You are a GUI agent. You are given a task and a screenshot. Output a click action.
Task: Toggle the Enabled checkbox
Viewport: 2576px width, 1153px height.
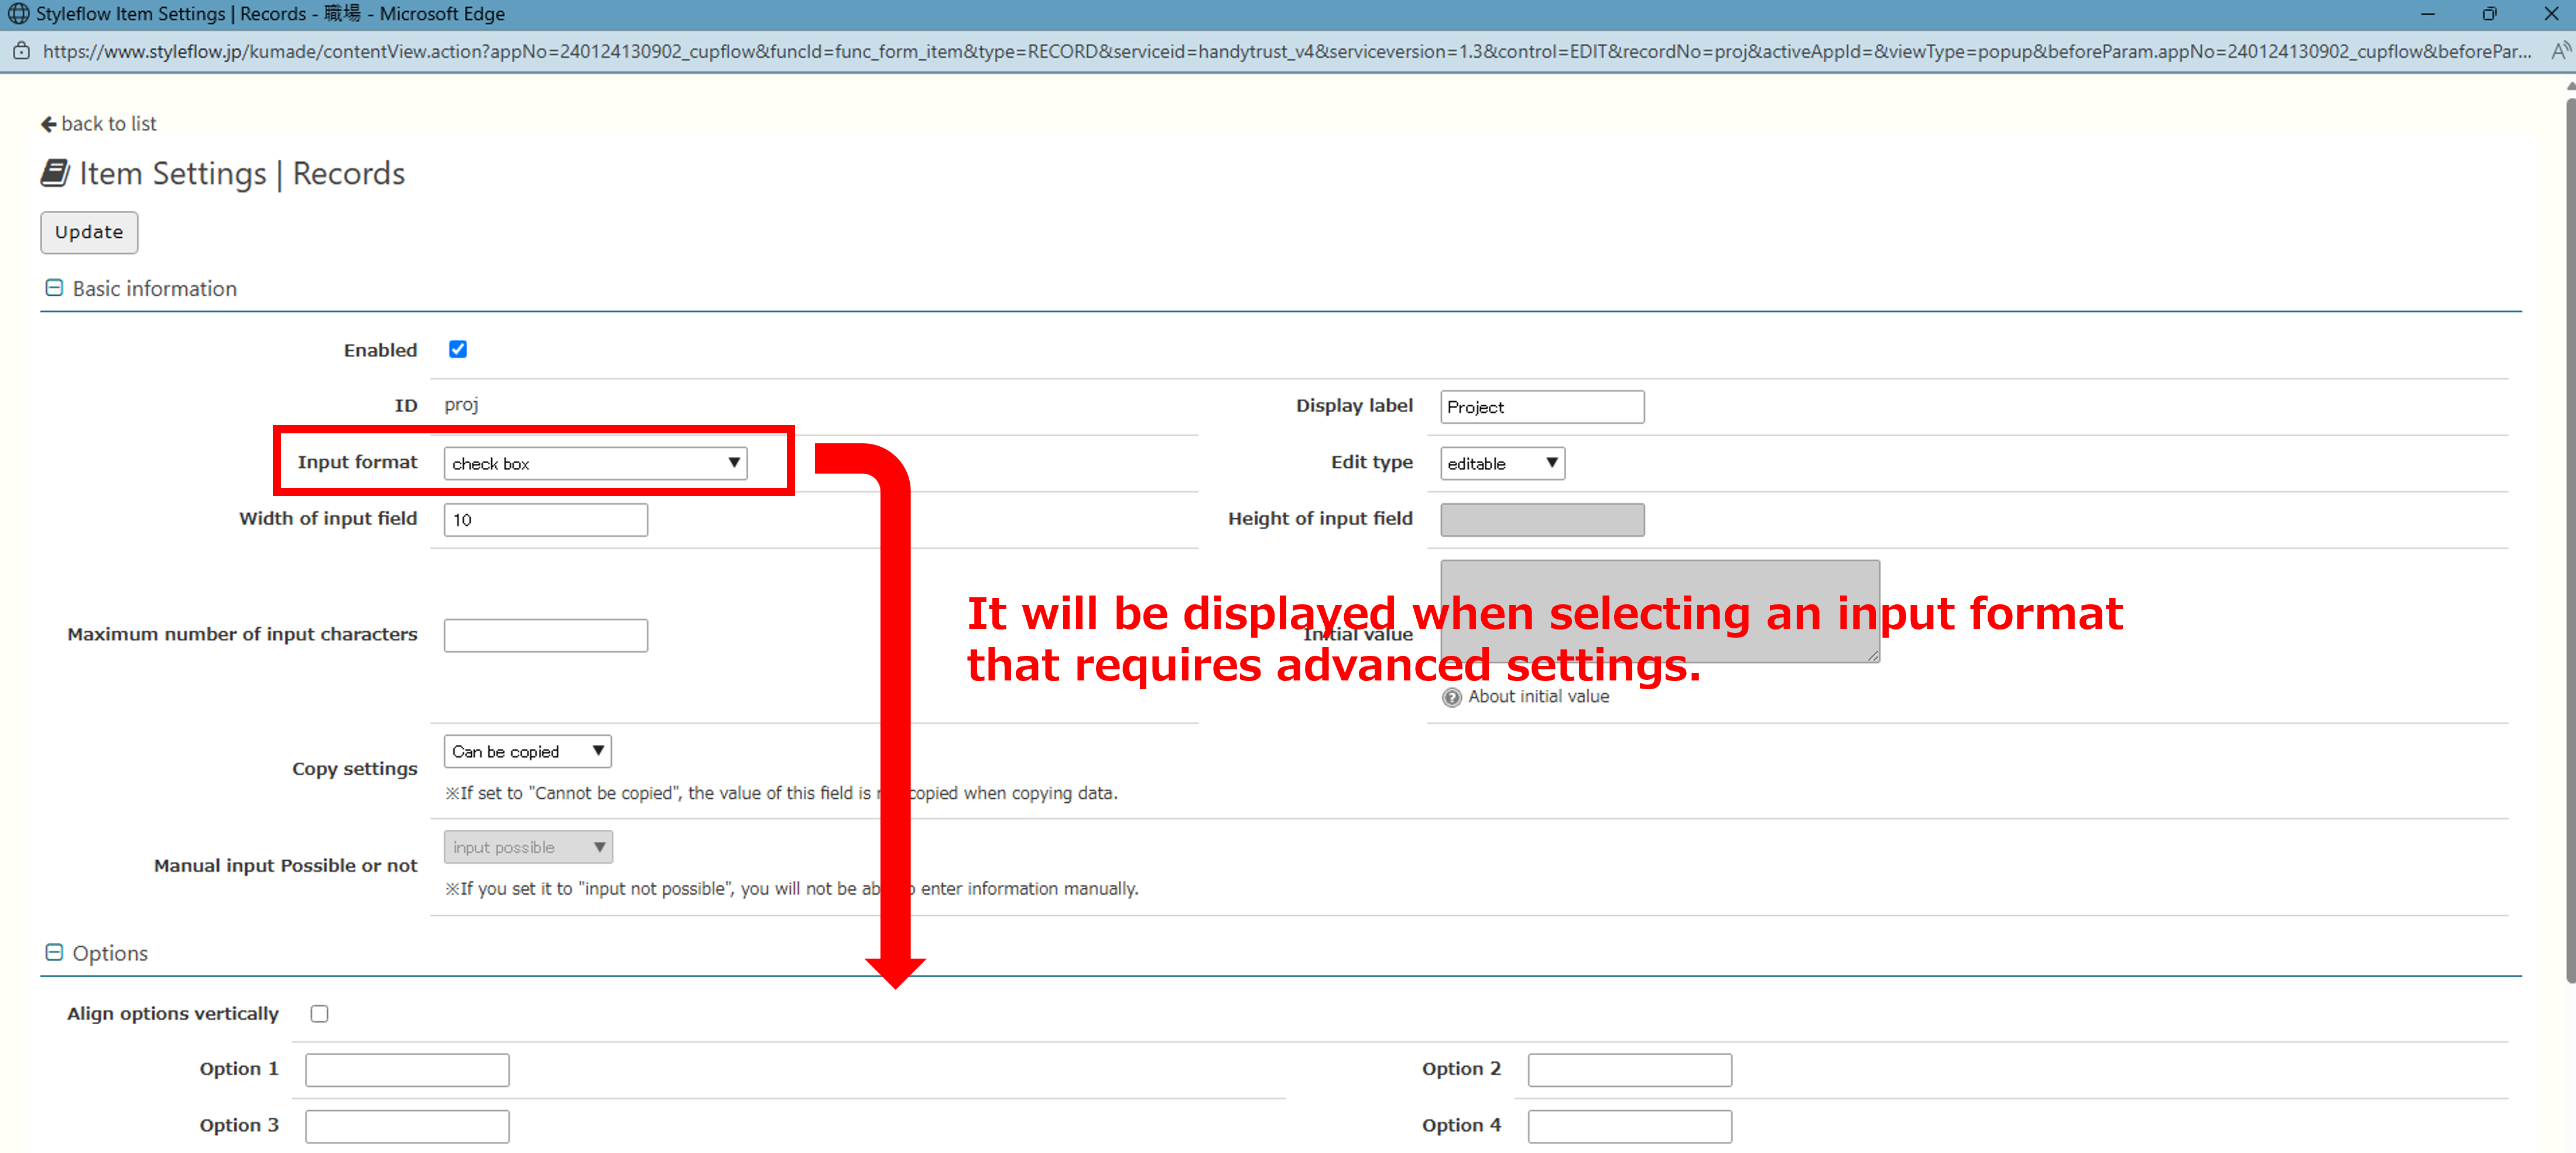(458, 349)
